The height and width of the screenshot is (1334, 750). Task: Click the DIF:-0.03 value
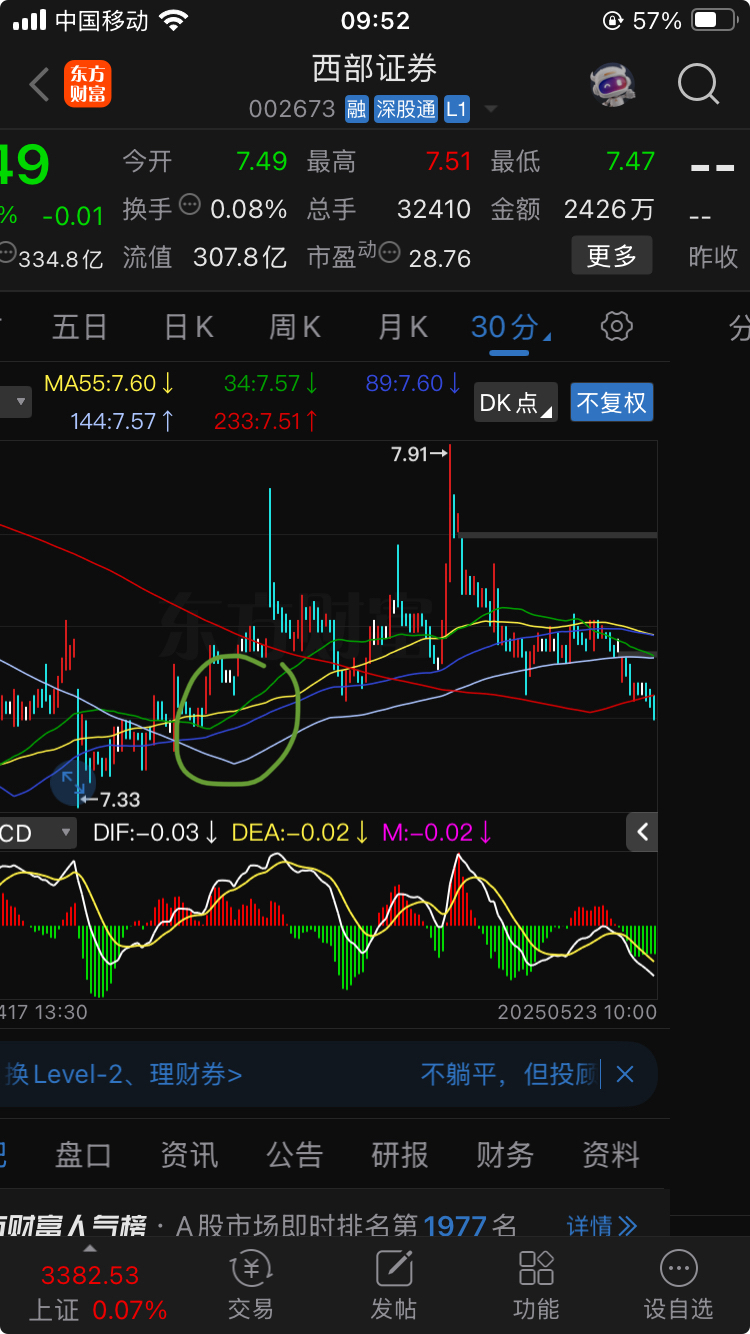click(156, 832)
